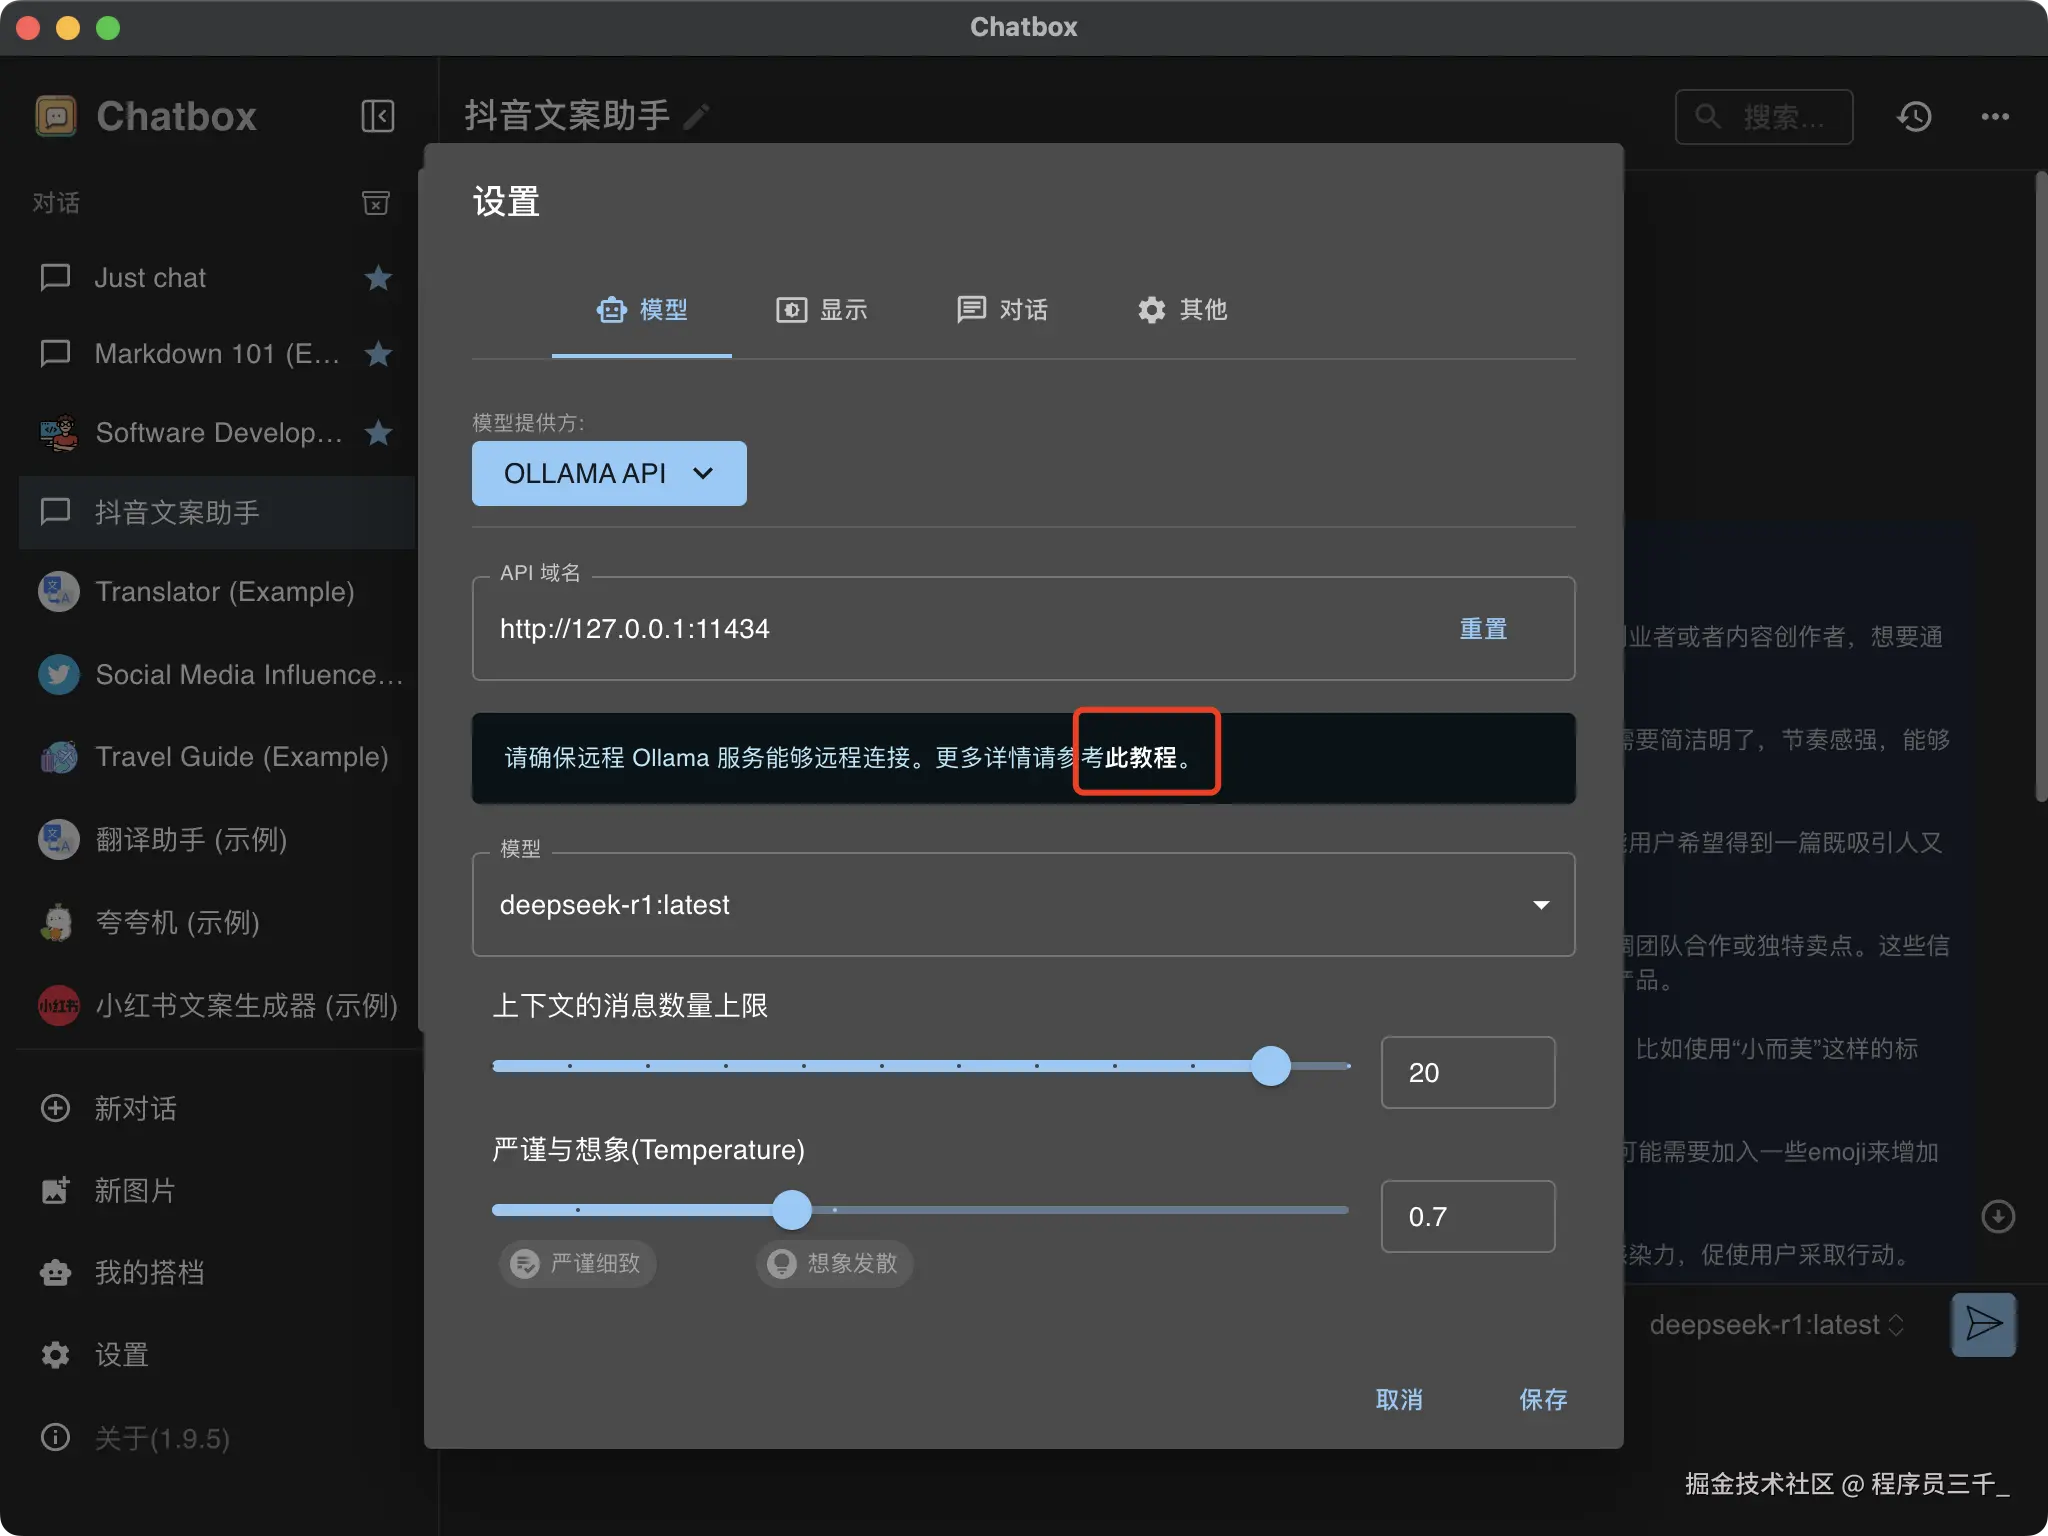Toggle star on Just chat conversation
Image resolution: width=2048 pixels, height=1536 pixels.
pos(378,278)
